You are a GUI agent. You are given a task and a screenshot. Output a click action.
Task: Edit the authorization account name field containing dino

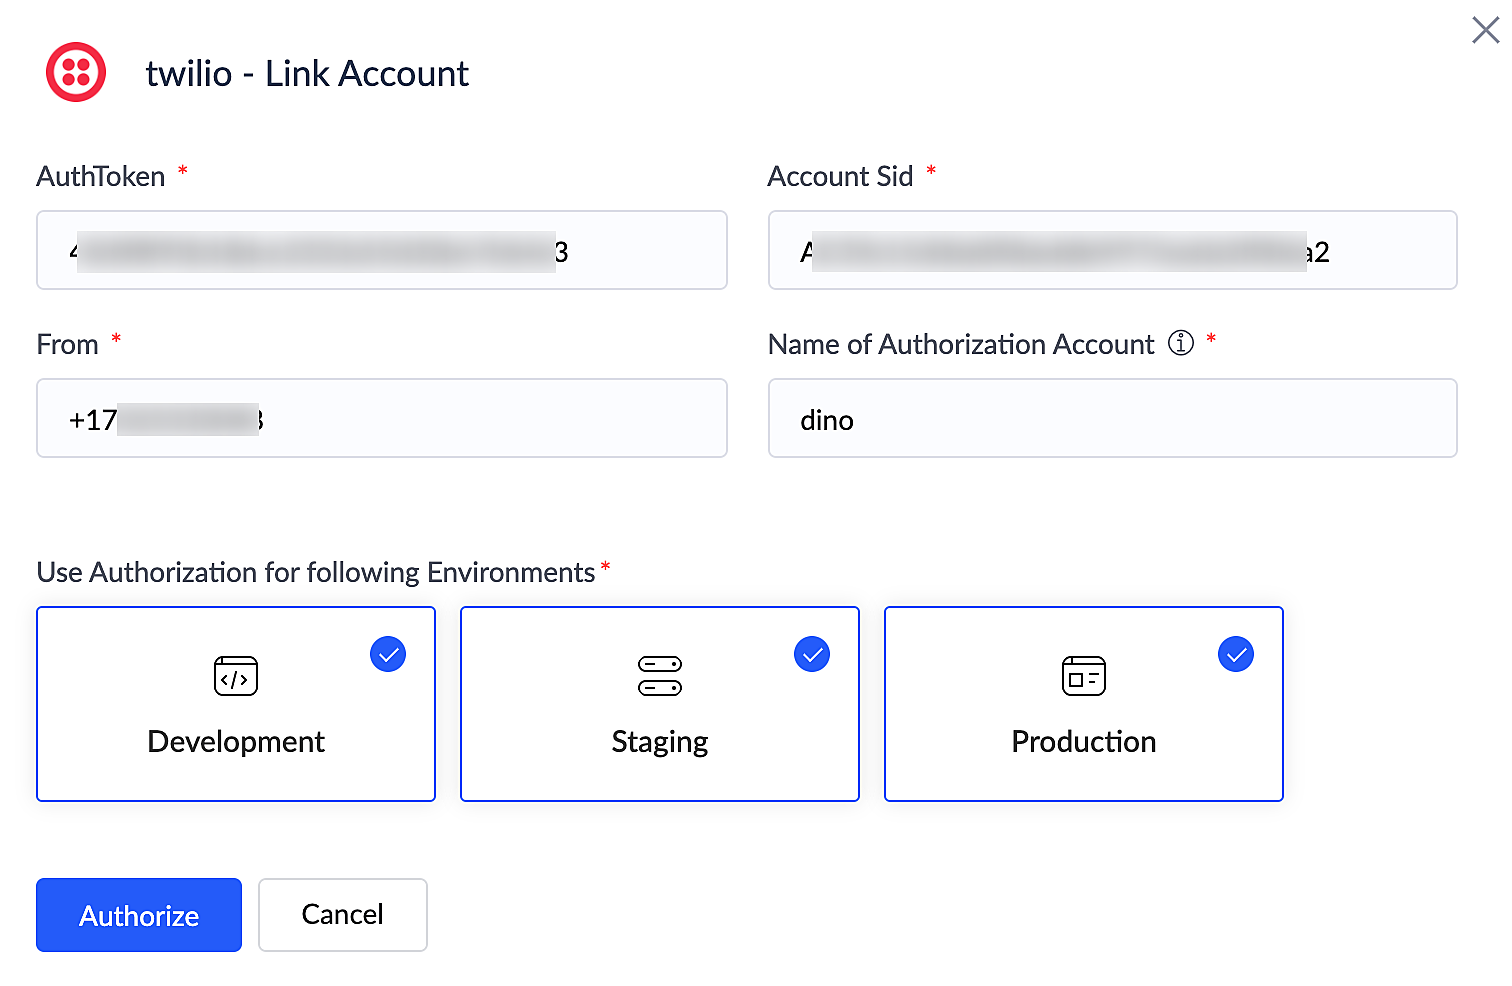[x=1112, y=419]
